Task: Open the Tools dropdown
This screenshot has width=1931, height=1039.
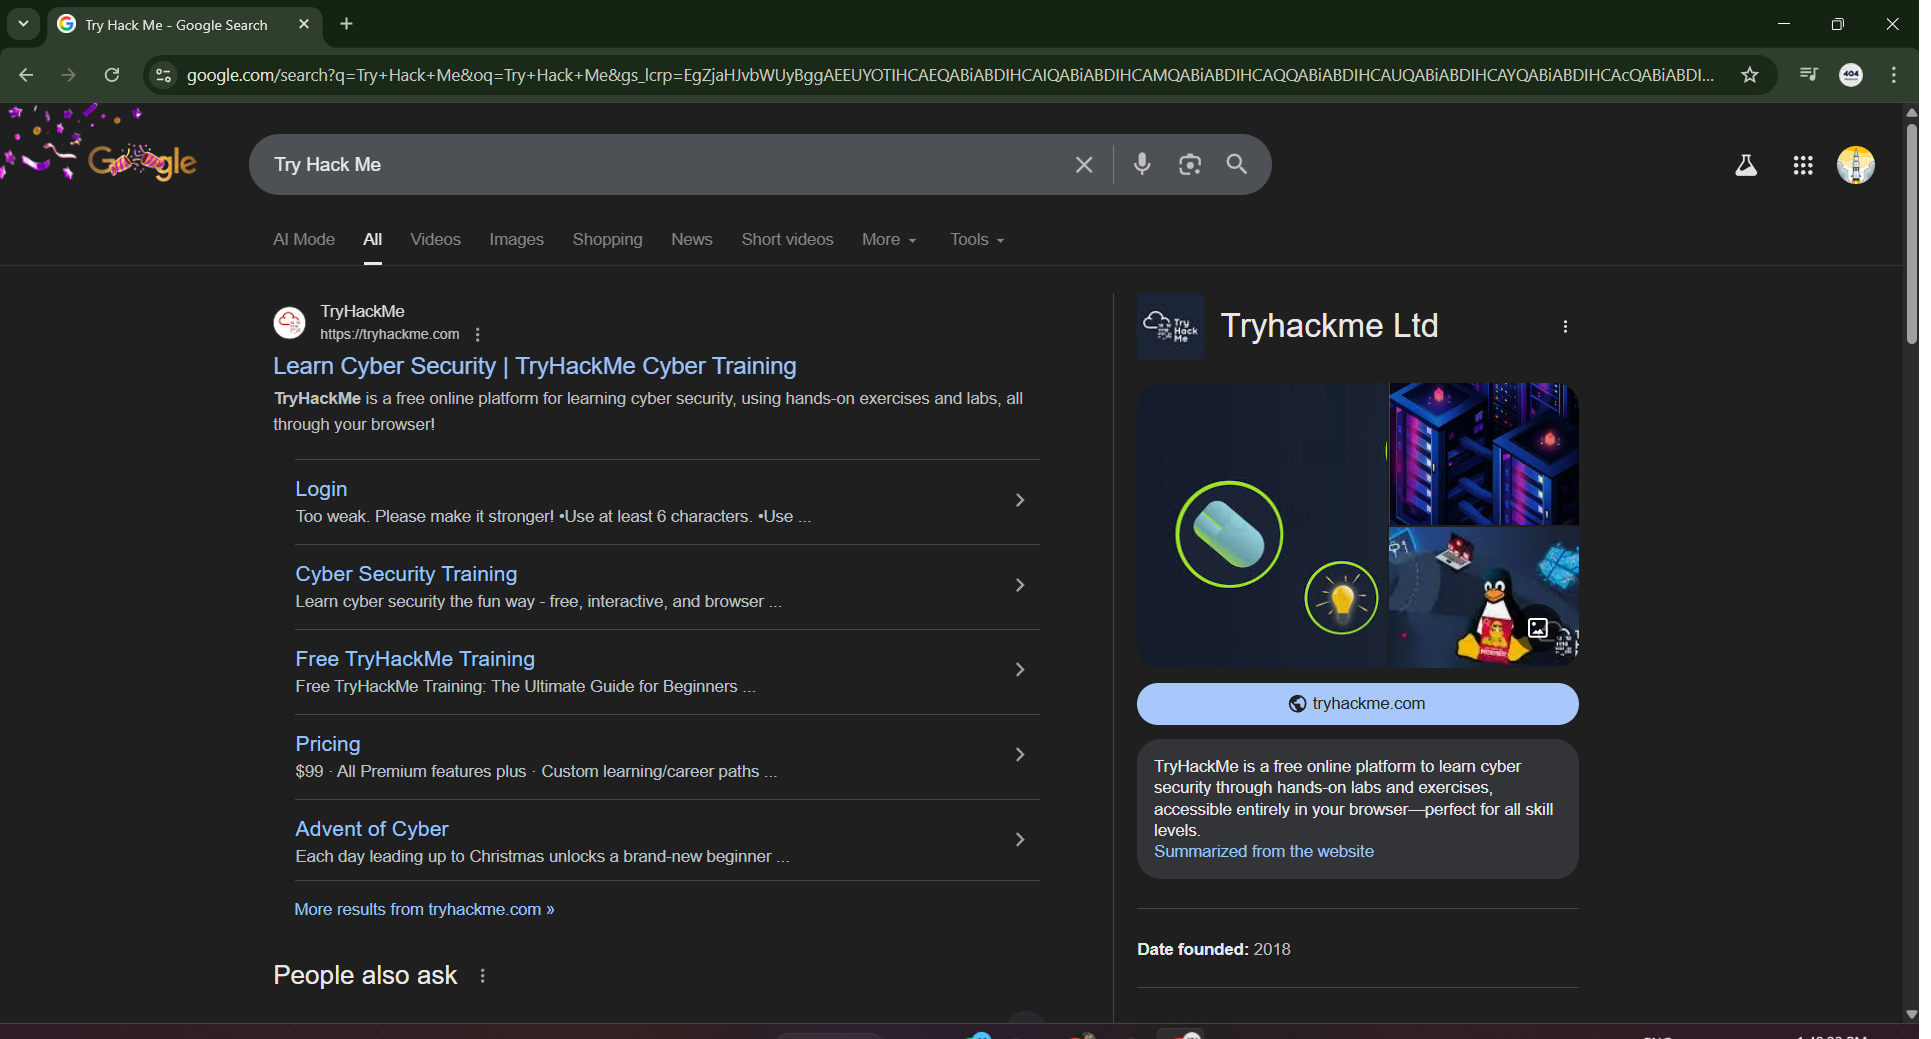Action: (977, 240)
